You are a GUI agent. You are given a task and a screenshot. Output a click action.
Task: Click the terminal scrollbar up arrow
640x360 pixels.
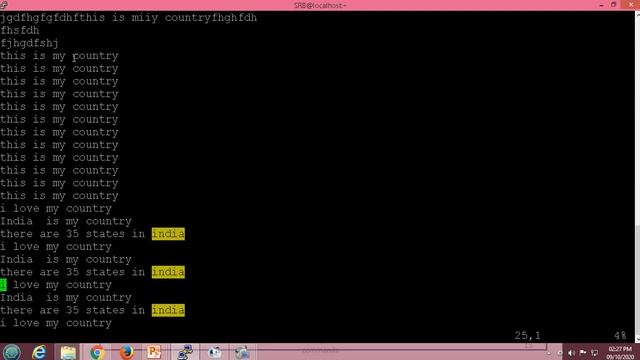[x=638, y=14]
